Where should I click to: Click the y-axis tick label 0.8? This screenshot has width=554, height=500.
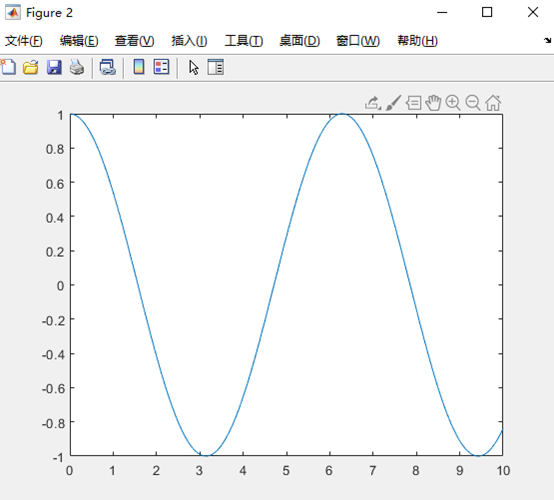(55, 149)
